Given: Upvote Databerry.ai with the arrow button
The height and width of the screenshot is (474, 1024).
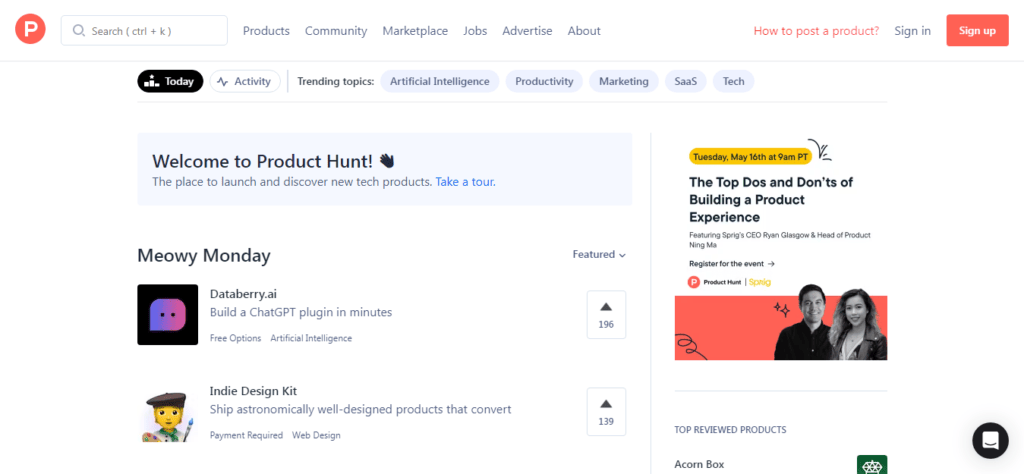Looking at the screenshot, I should tap(606, 315).
